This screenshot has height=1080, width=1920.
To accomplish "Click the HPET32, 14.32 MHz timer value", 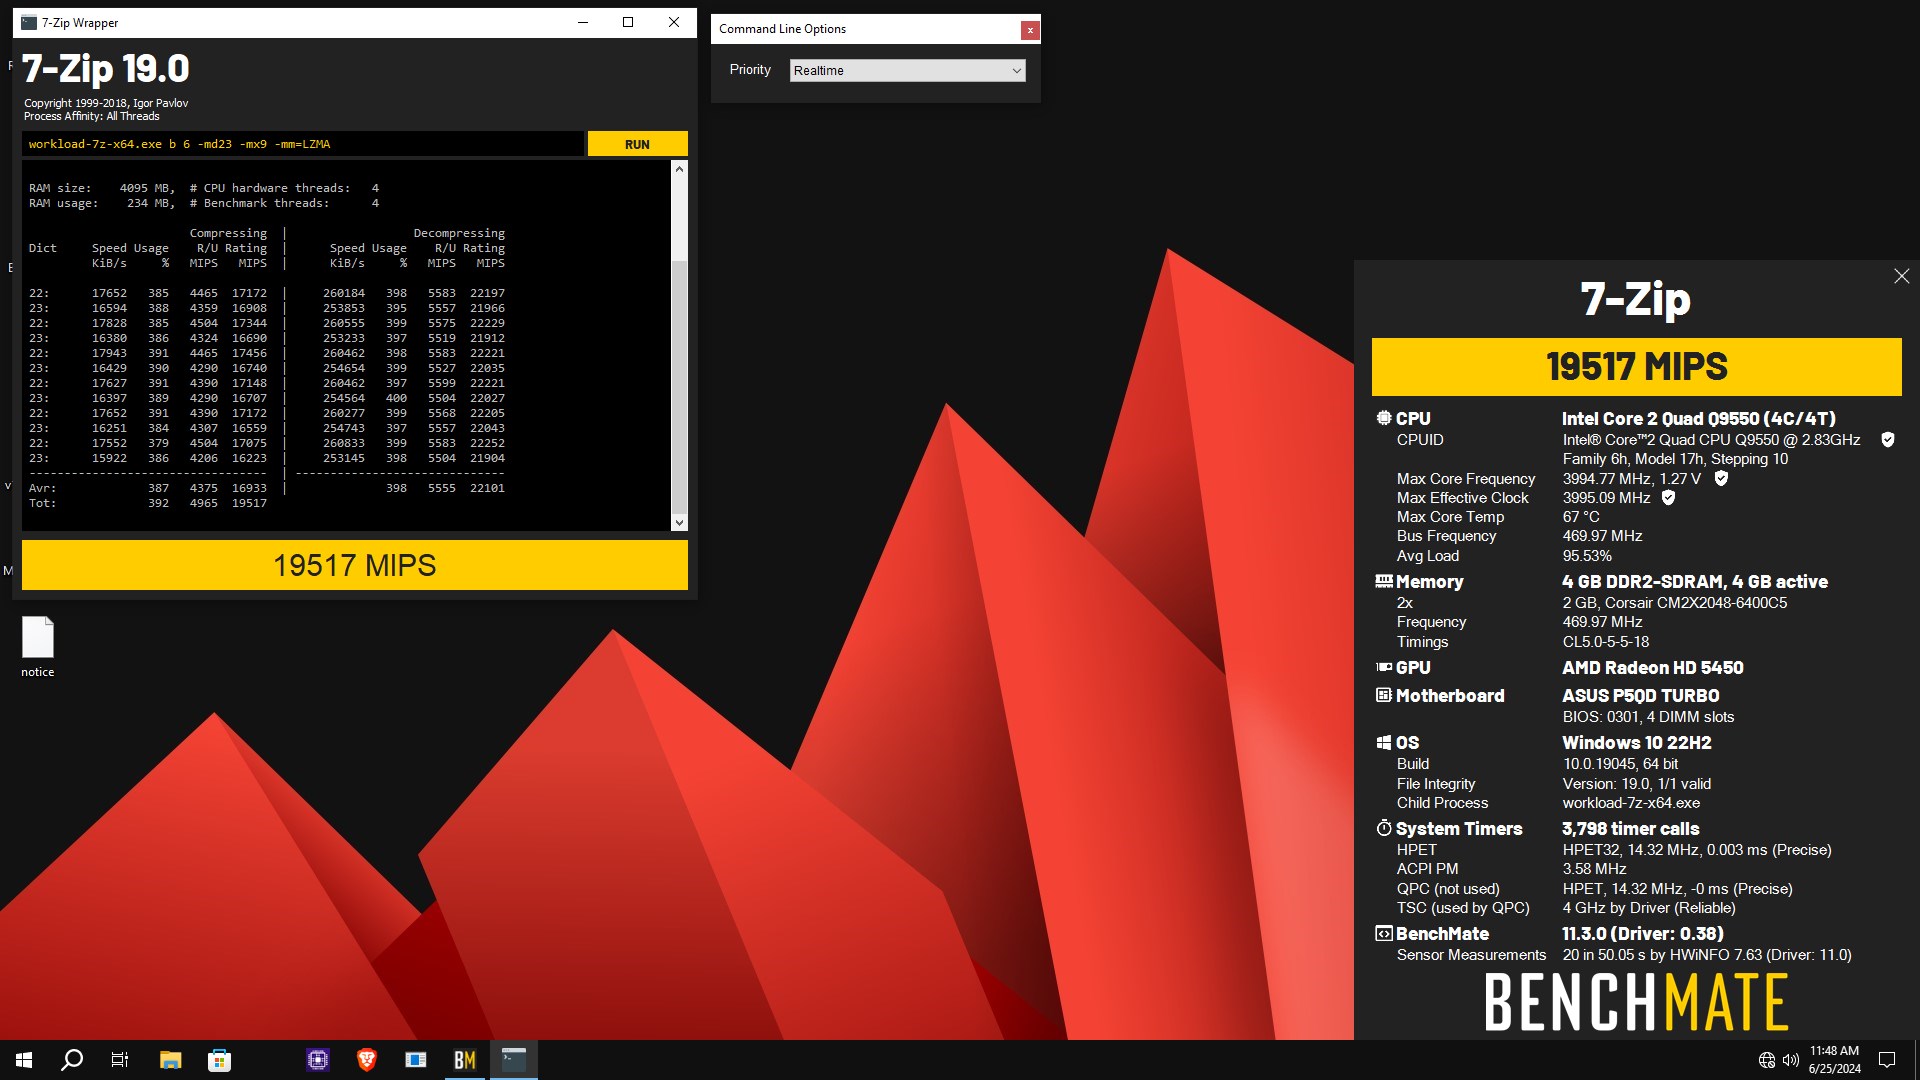I will [1697, 850].
